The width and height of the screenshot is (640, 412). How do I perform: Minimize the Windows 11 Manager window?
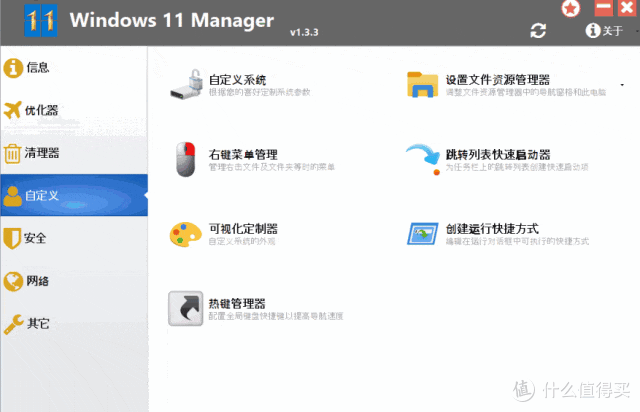(603, 8)
